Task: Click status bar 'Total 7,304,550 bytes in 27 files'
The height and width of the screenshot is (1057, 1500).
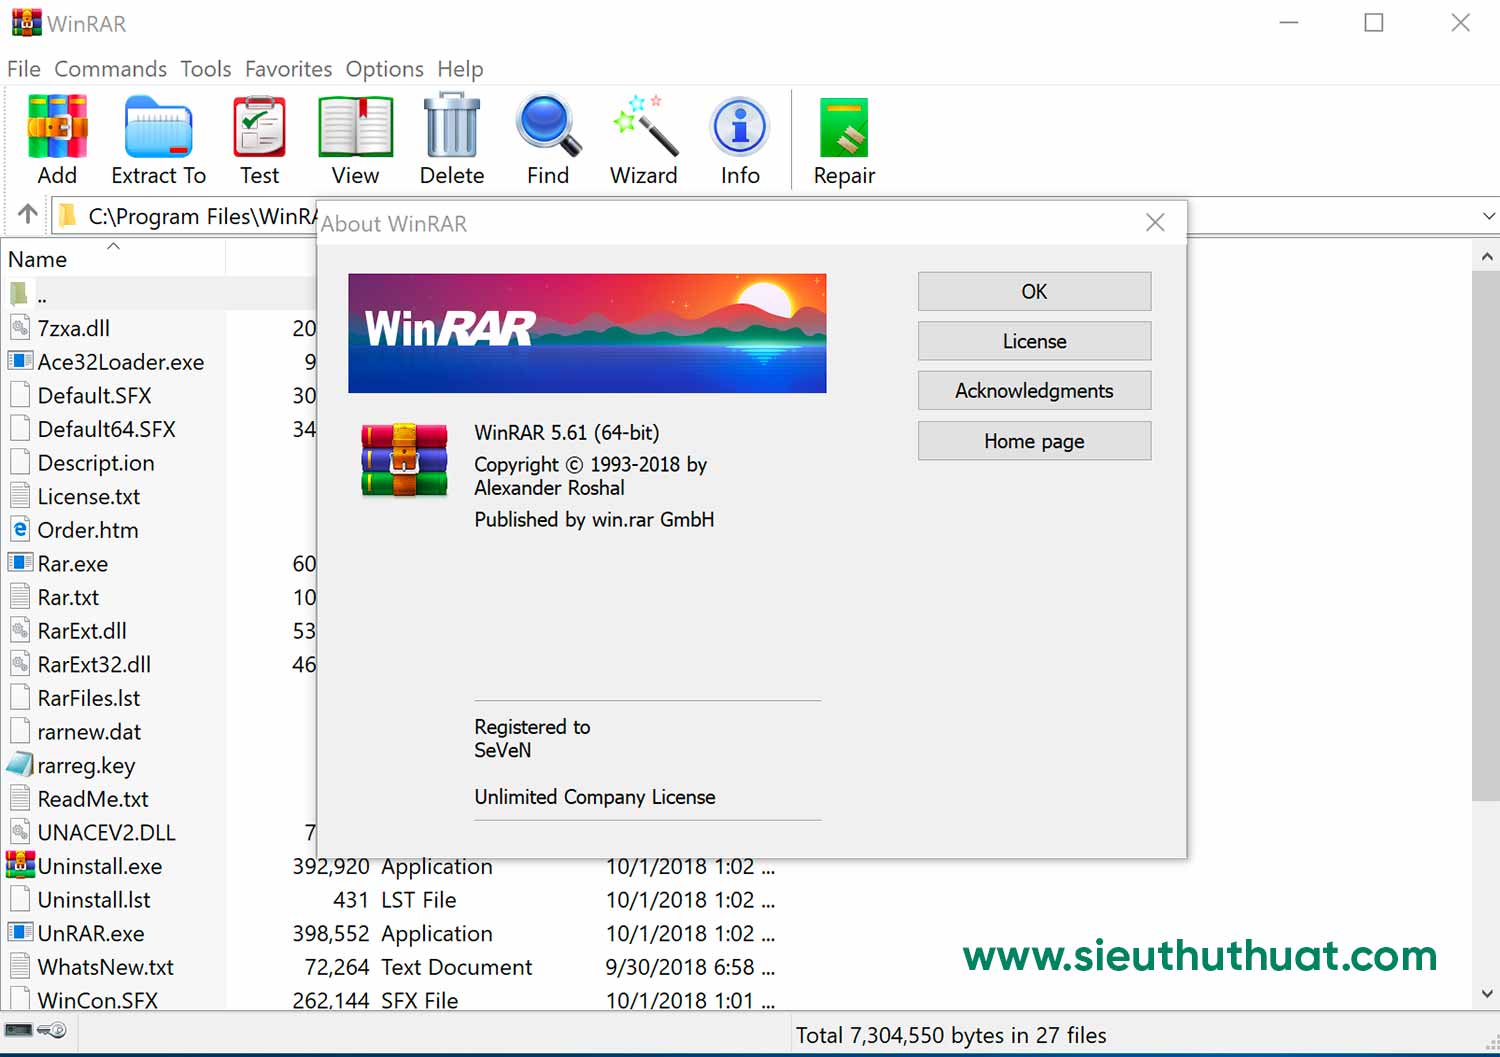Action: pos(951,1035)
